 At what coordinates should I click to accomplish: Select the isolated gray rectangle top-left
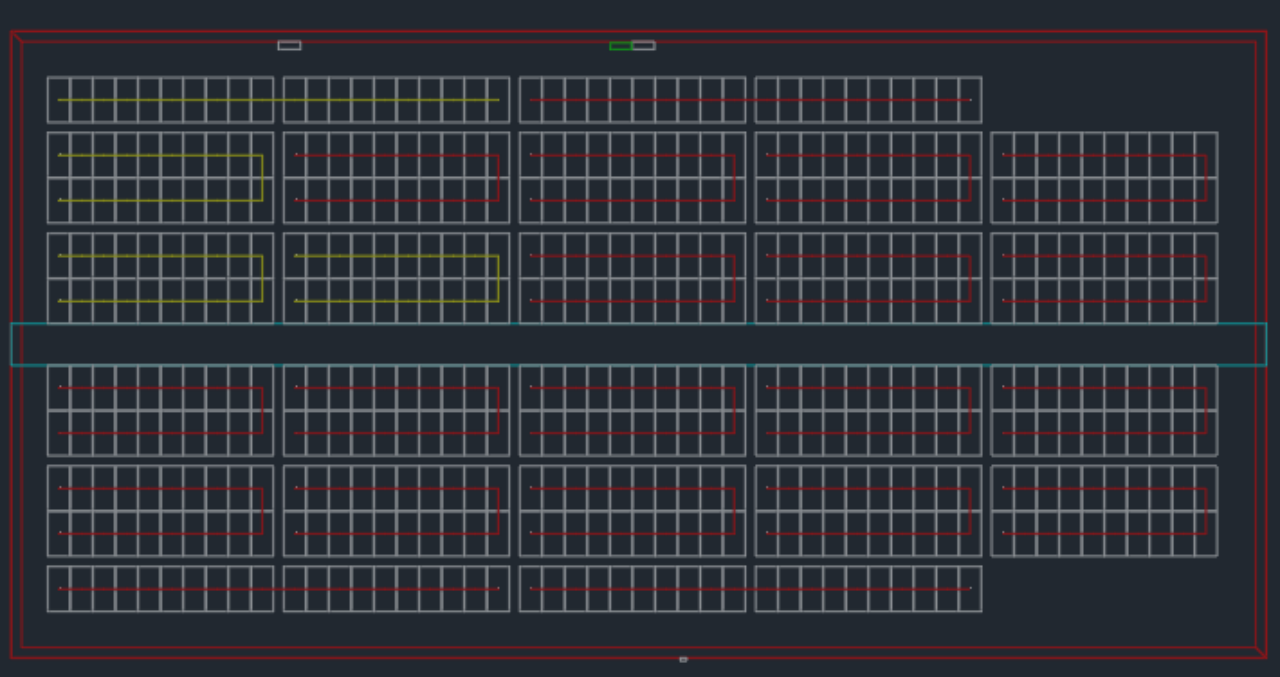click(x=289, y=45)
